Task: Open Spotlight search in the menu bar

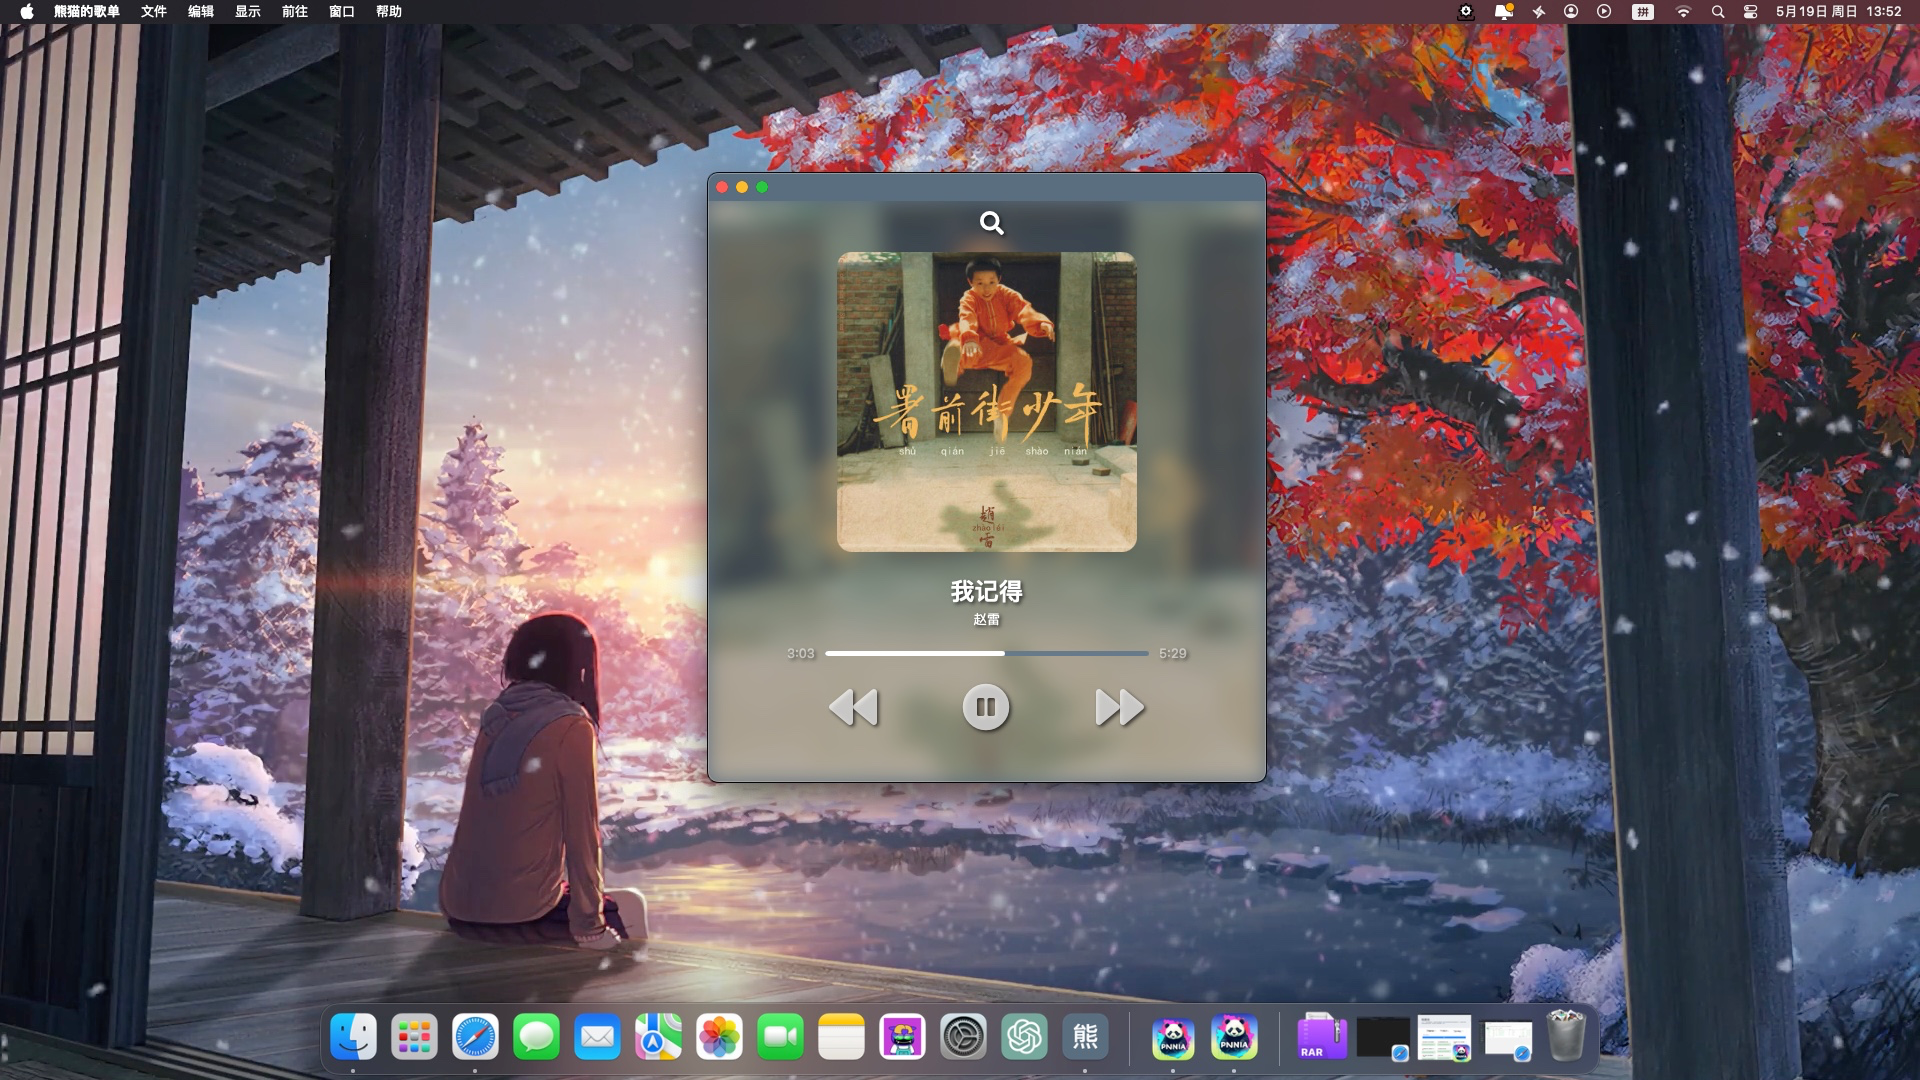Action: click(1717, 12)
